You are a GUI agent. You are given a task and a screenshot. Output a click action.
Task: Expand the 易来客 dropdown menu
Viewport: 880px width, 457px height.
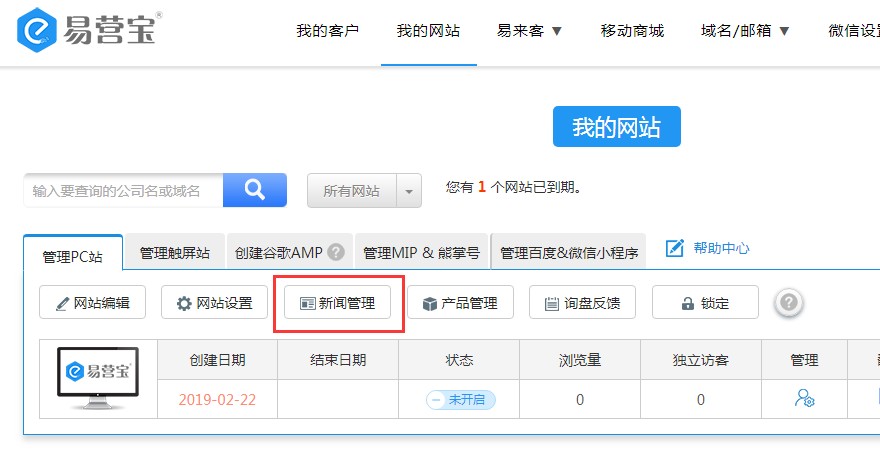pos(529,31)
